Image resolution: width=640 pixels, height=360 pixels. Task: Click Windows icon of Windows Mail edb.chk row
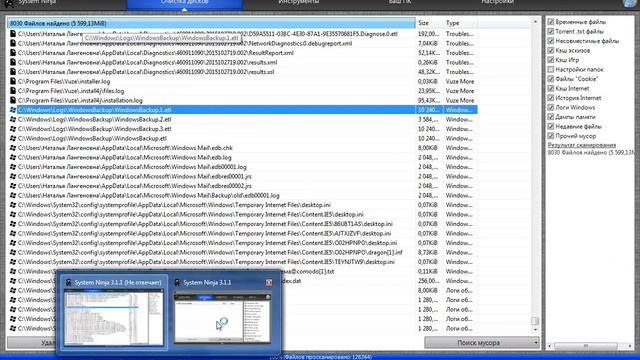tap(13, 148)
